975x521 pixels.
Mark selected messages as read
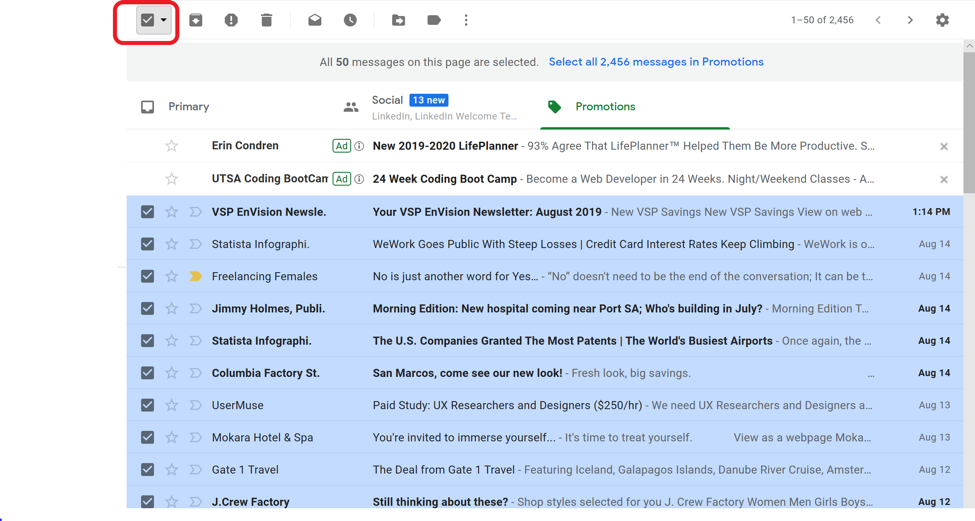(315, 20)
